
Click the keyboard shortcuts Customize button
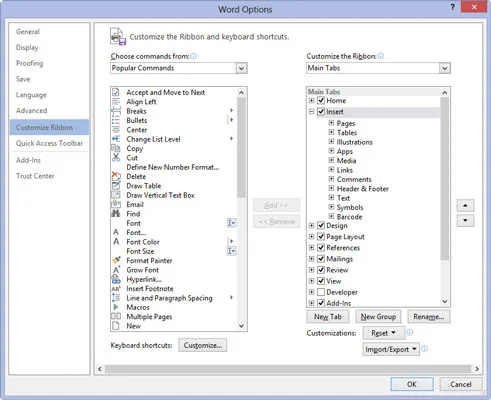(x=203, y=345)
